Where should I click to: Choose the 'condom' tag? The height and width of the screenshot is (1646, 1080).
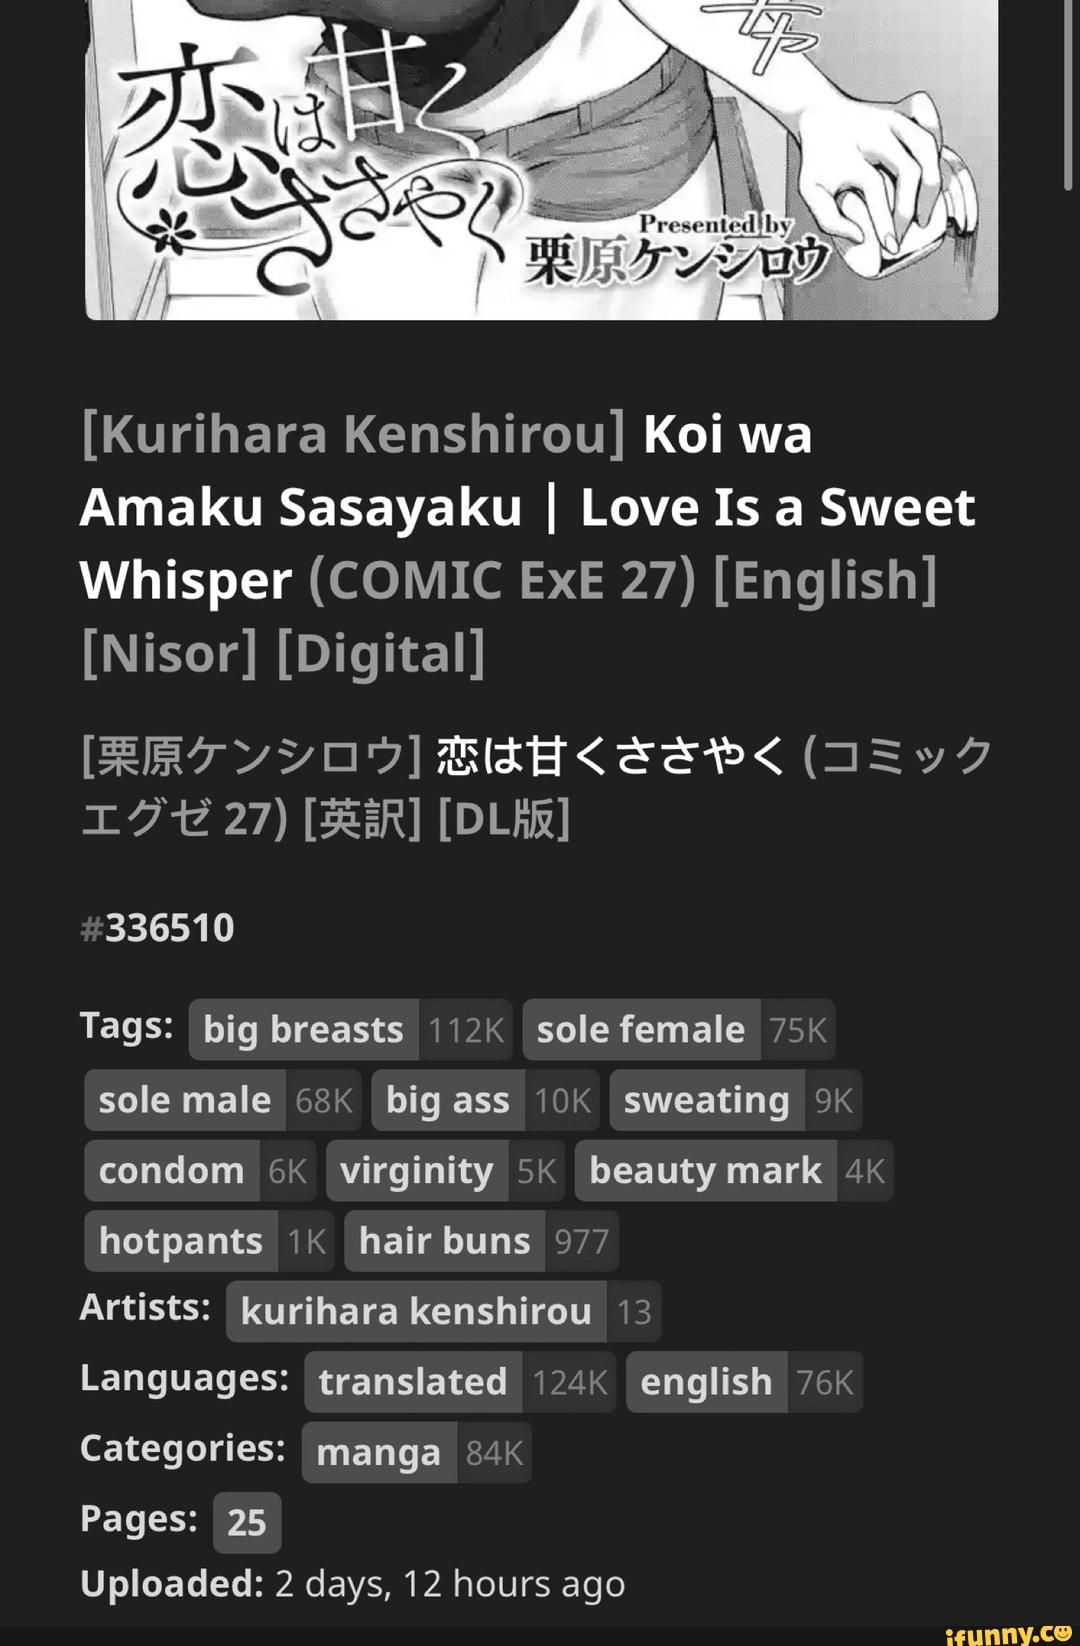[x=172, y=1171]
